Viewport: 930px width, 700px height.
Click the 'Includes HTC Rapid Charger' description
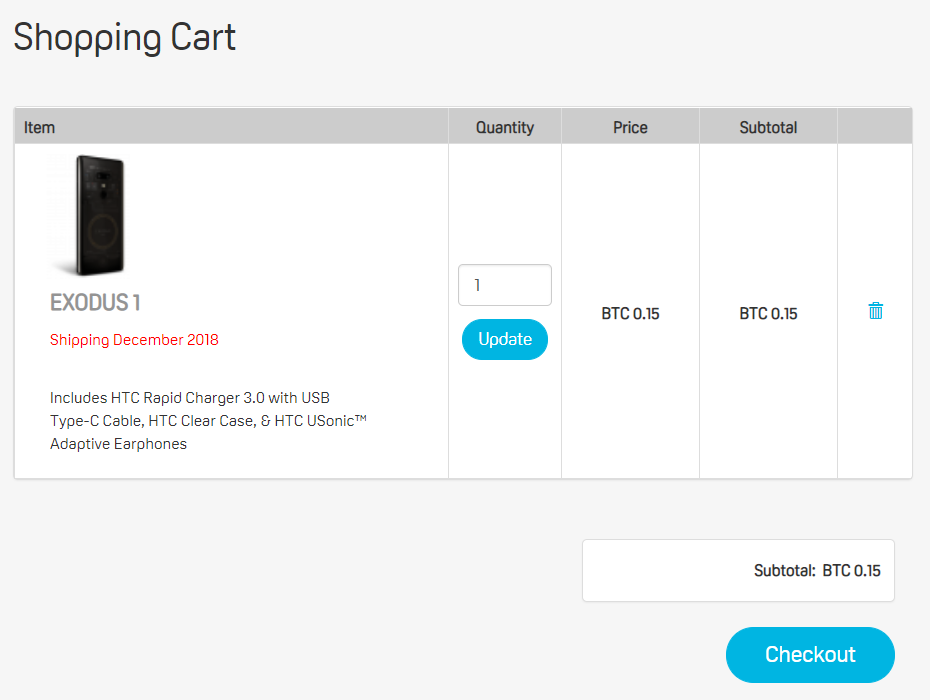pos(208,421)
